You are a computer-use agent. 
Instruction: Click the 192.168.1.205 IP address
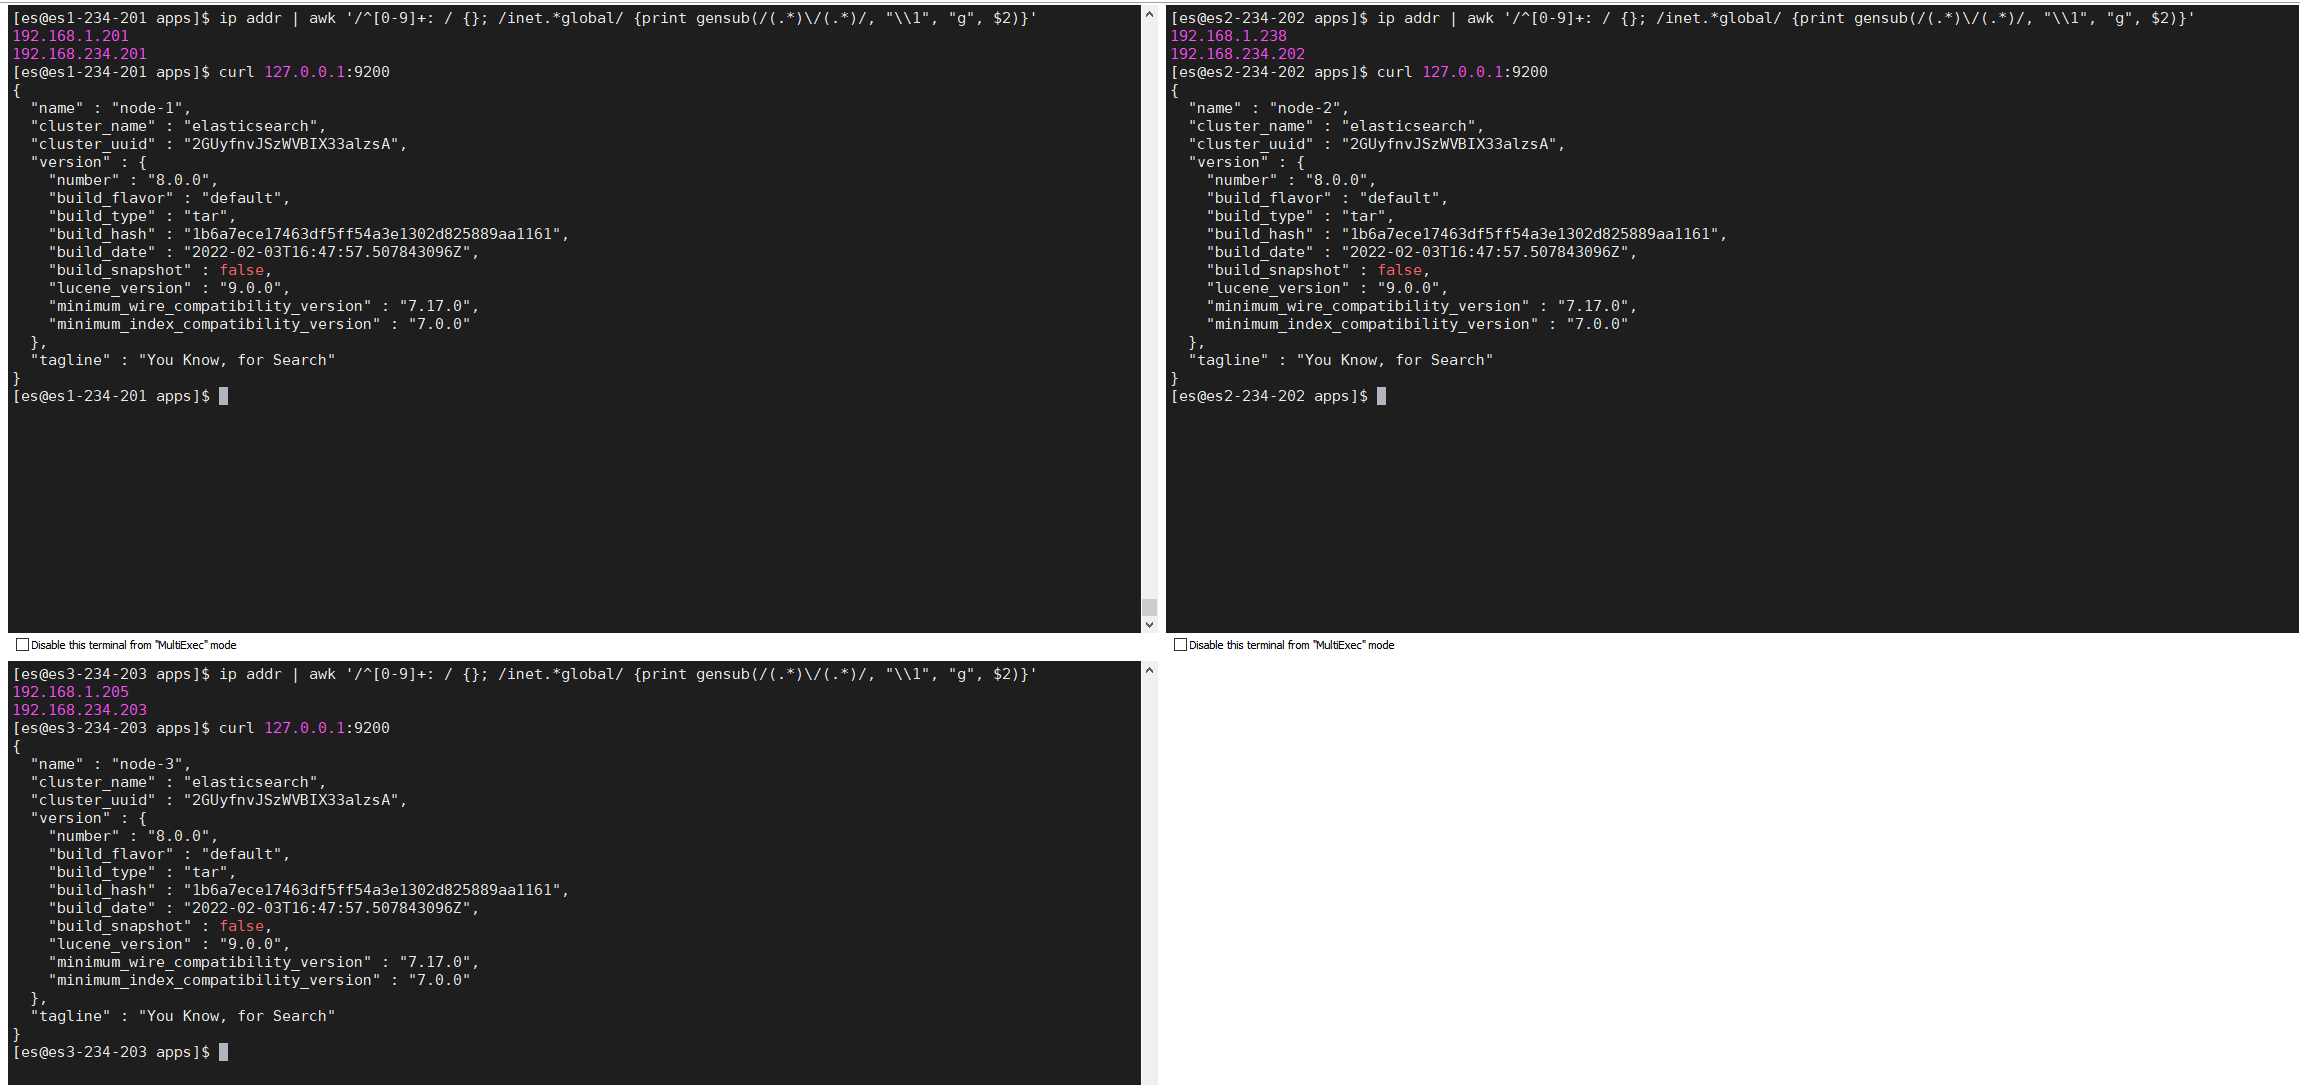[x=70, y=692]
